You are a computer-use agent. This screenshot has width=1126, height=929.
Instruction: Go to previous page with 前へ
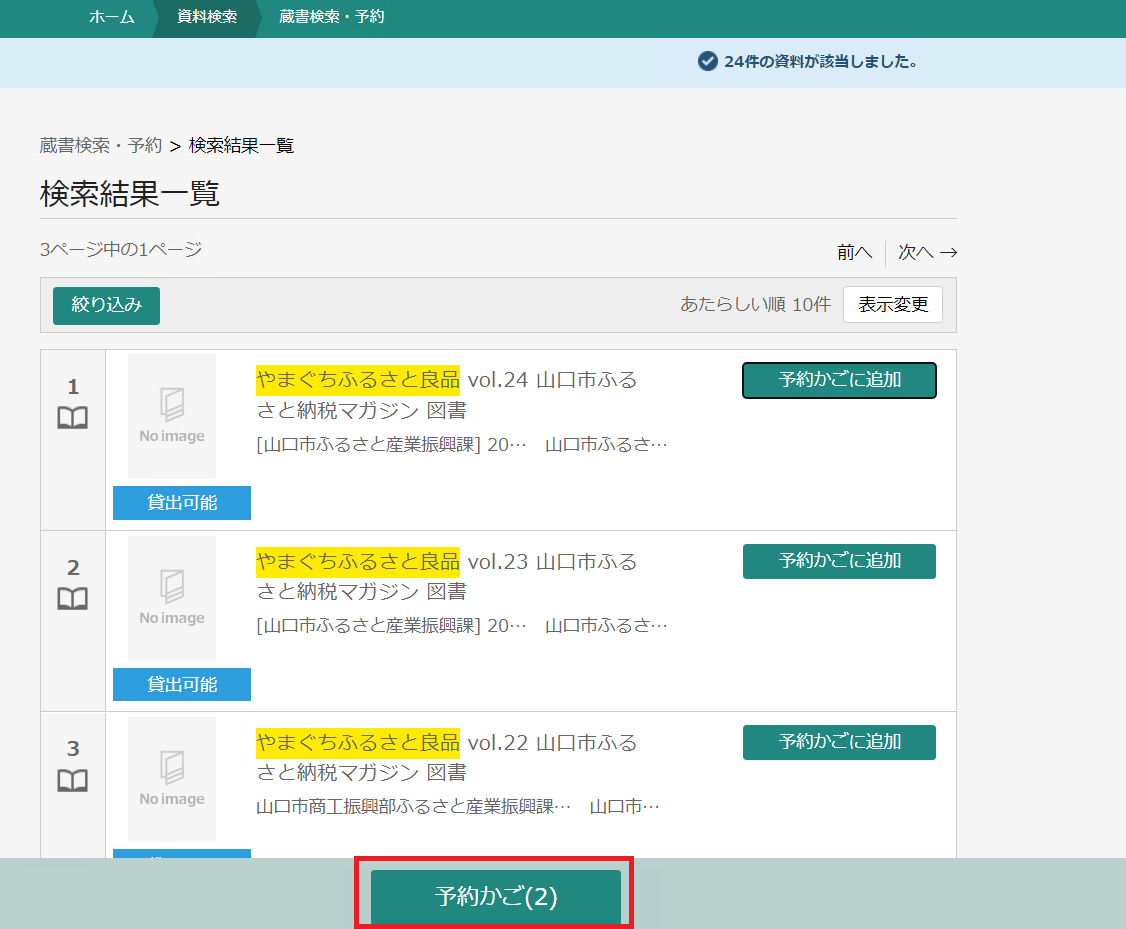tap(854, 253)
